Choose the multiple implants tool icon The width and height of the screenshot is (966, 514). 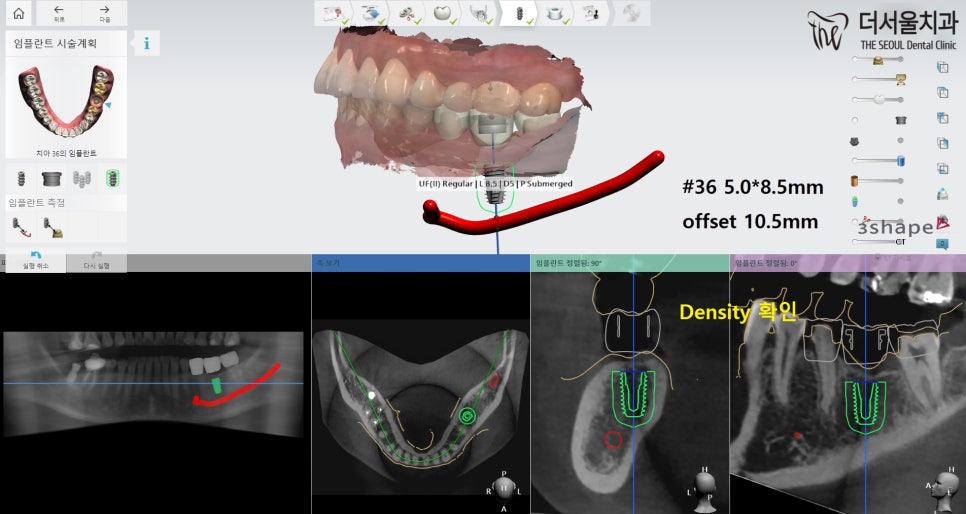coord(82,179)
